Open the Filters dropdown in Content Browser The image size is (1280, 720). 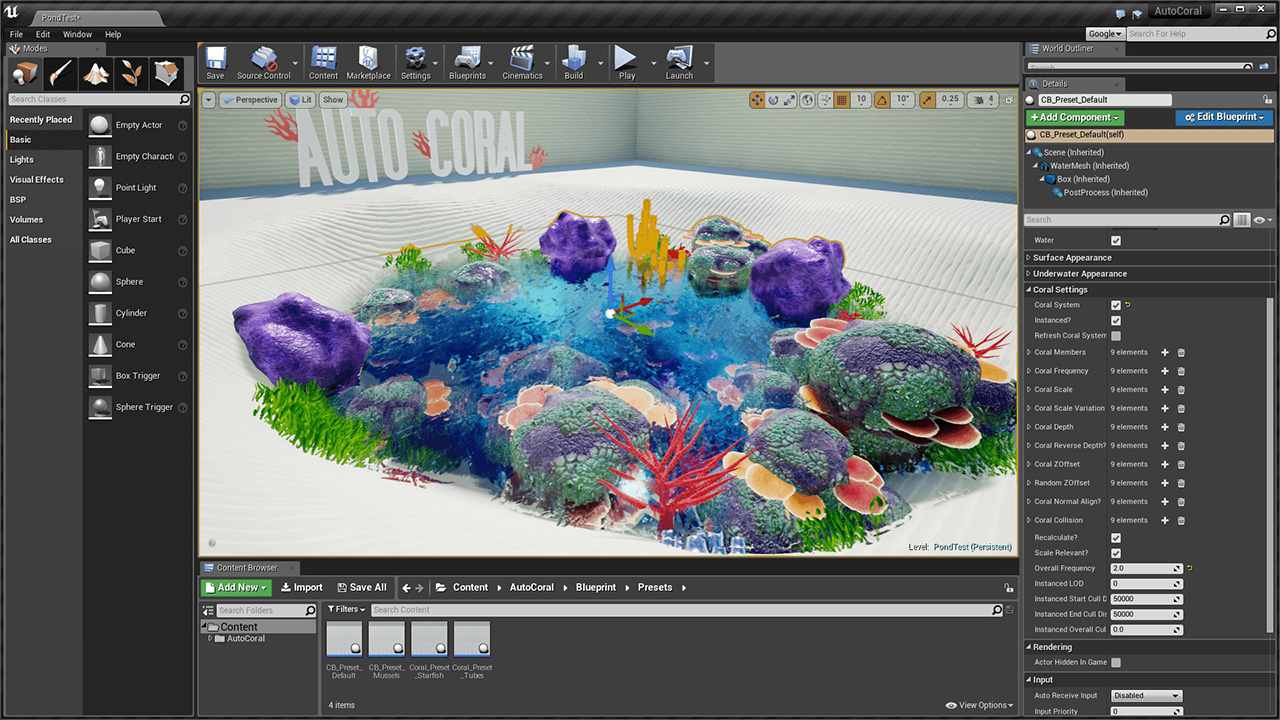[347, 609]
